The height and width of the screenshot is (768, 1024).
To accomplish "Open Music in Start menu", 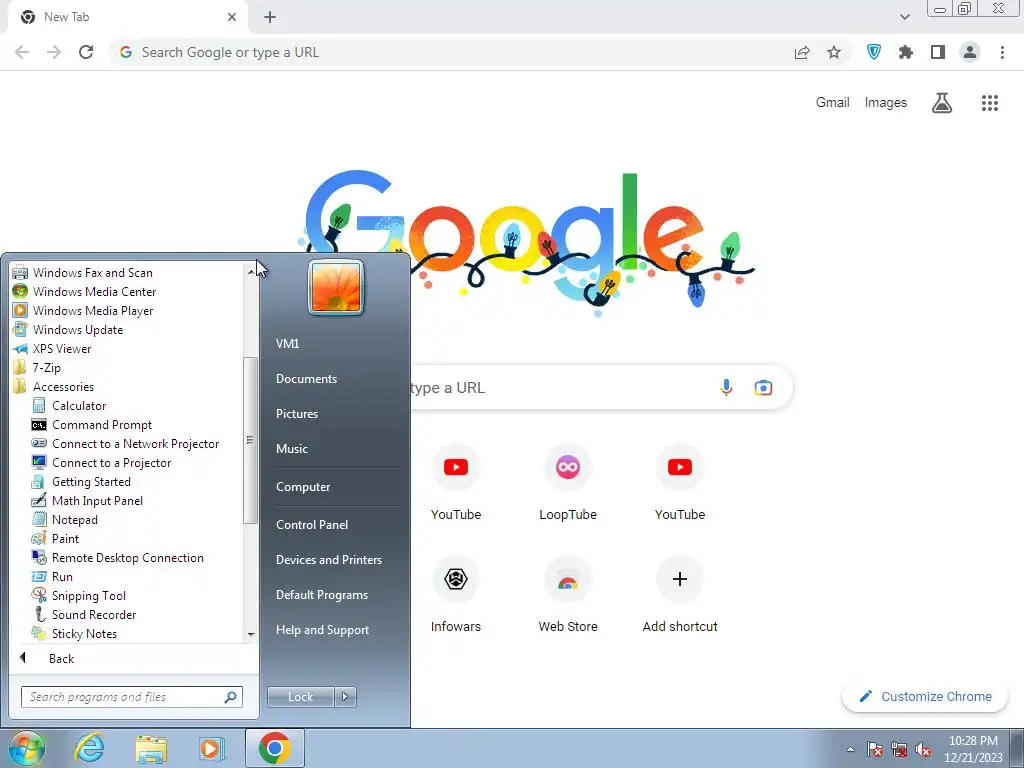I will point(292,449).
